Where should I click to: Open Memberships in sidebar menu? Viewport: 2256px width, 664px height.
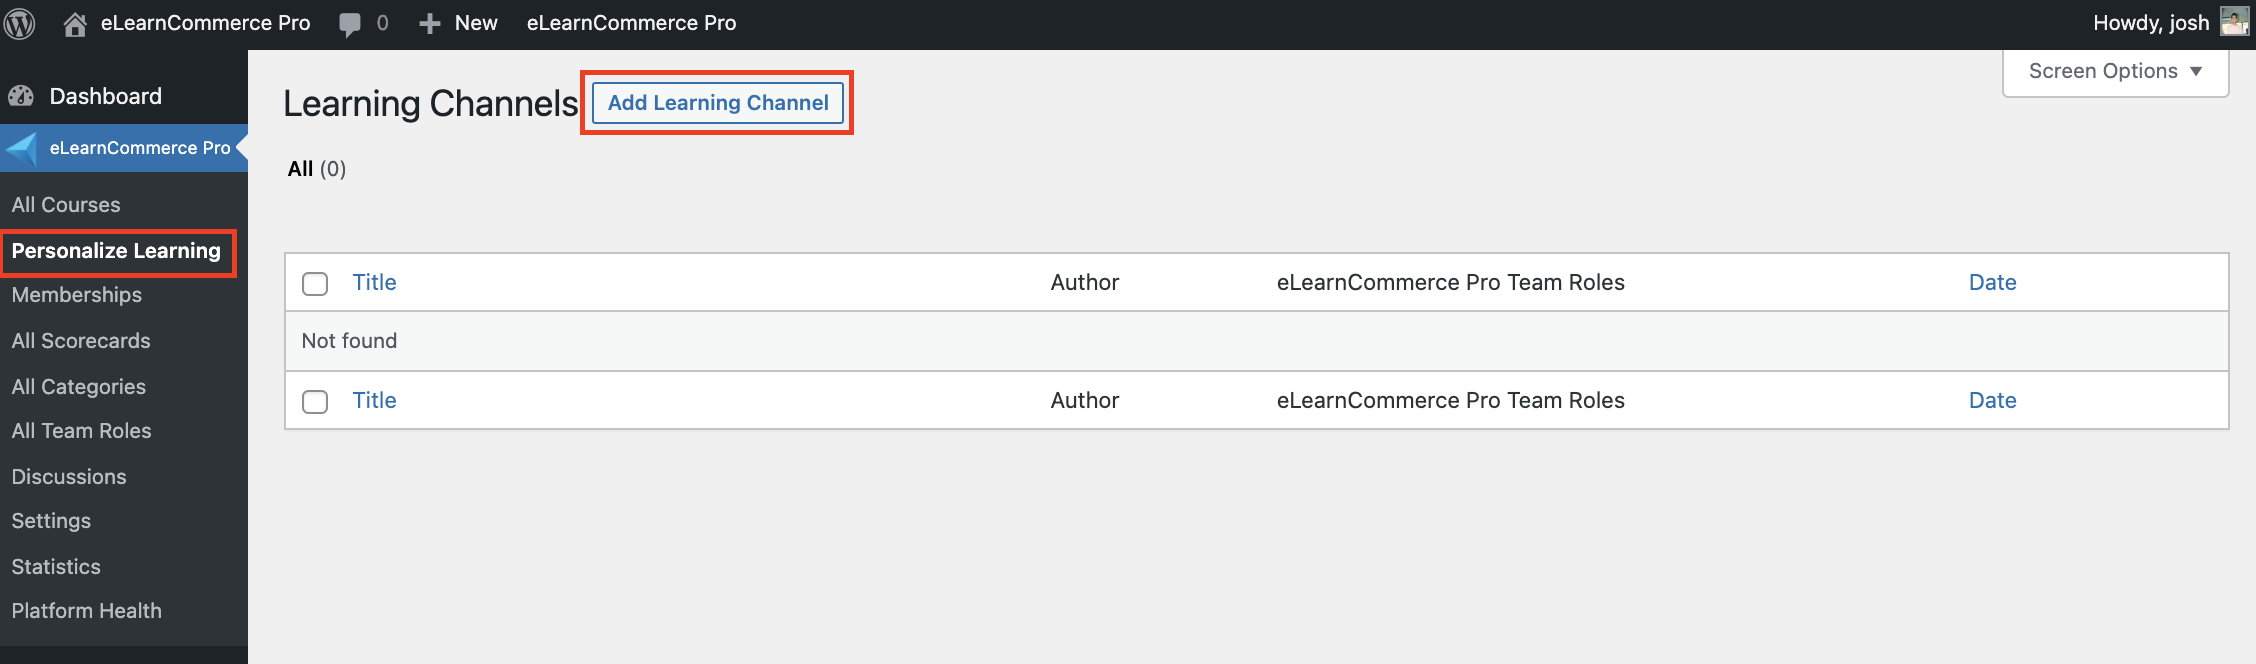pyautogui.click(x=77, y=295)
